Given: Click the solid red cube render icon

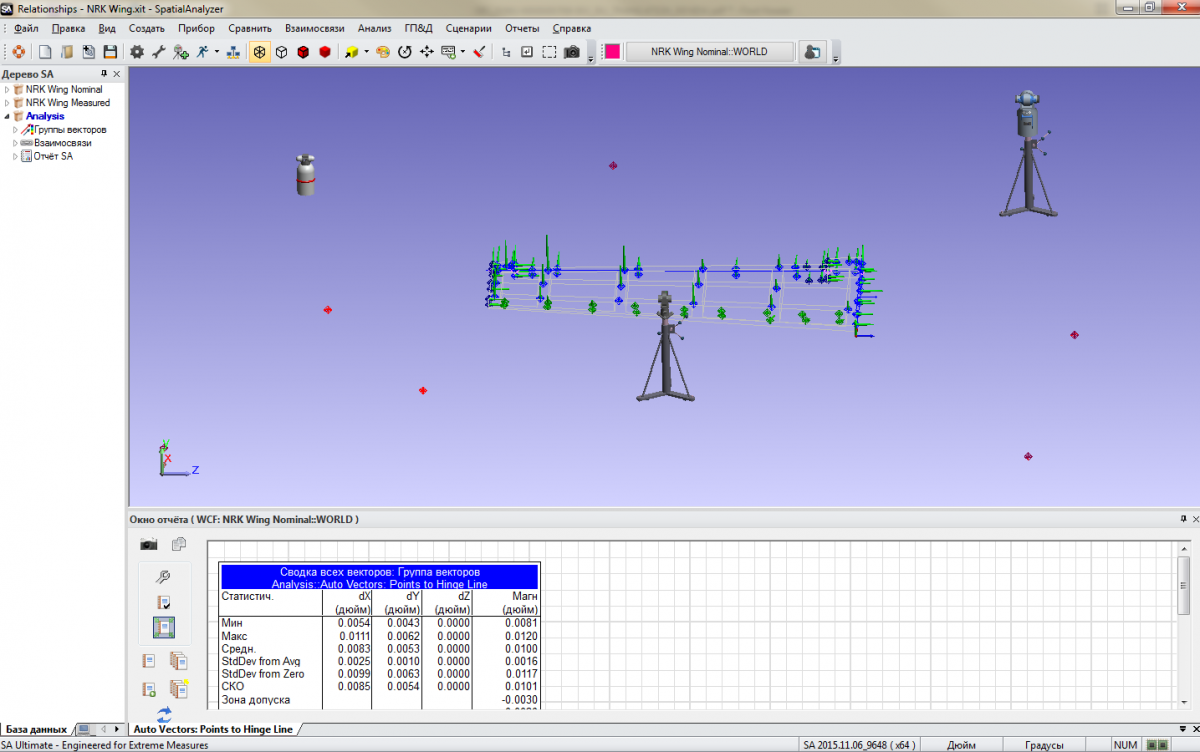Looking at the screenshot, I should [325, 52].
